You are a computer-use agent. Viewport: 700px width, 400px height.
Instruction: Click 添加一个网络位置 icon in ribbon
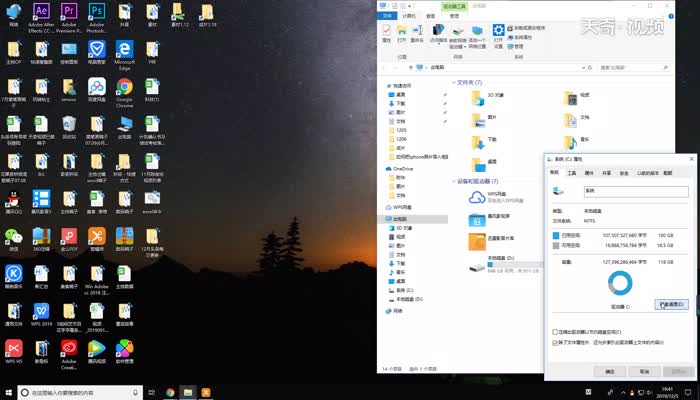pyautogui.click(x=477, y=36)
